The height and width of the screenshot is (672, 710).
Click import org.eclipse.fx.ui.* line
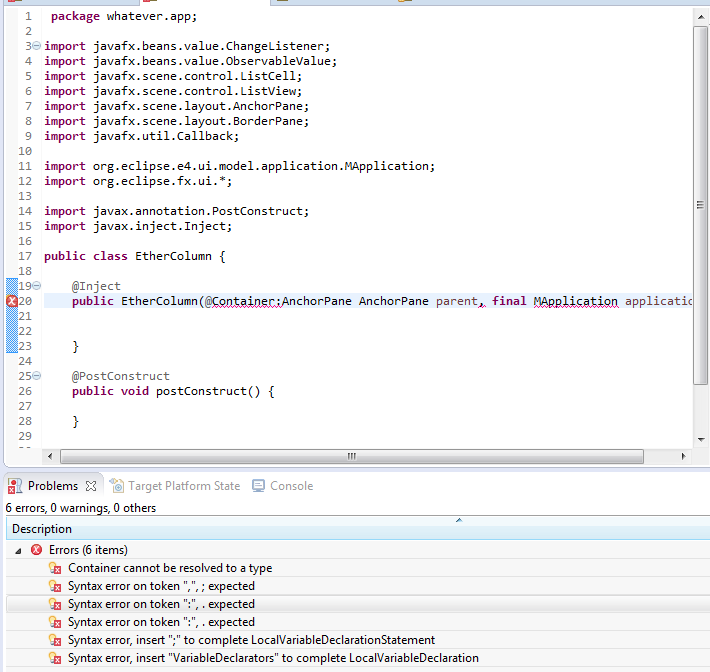point(138,181)
